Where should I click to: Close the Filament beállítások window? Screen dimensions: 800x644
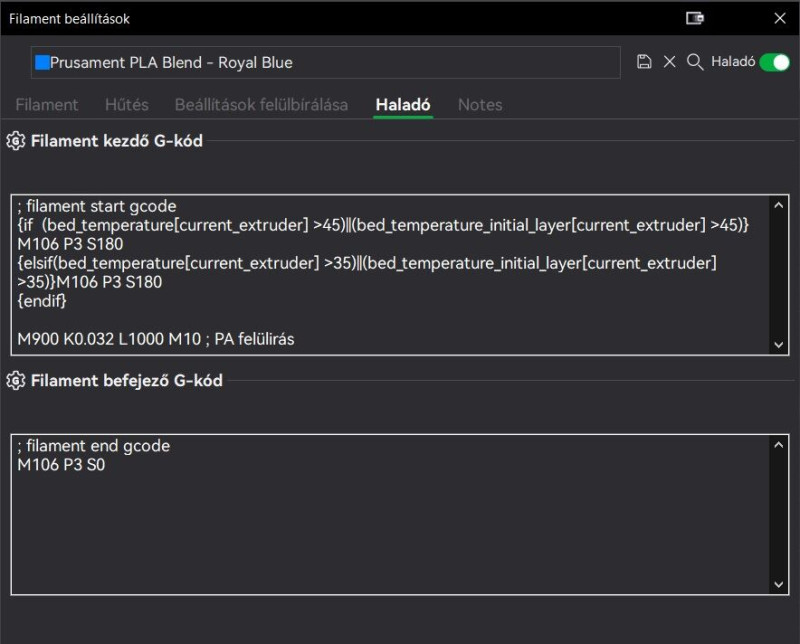click(780, 18)
